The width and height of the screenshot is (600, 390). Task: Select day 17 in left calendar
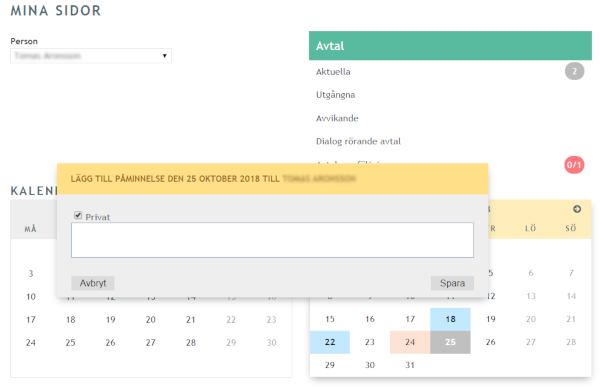[x=31, y=320]
